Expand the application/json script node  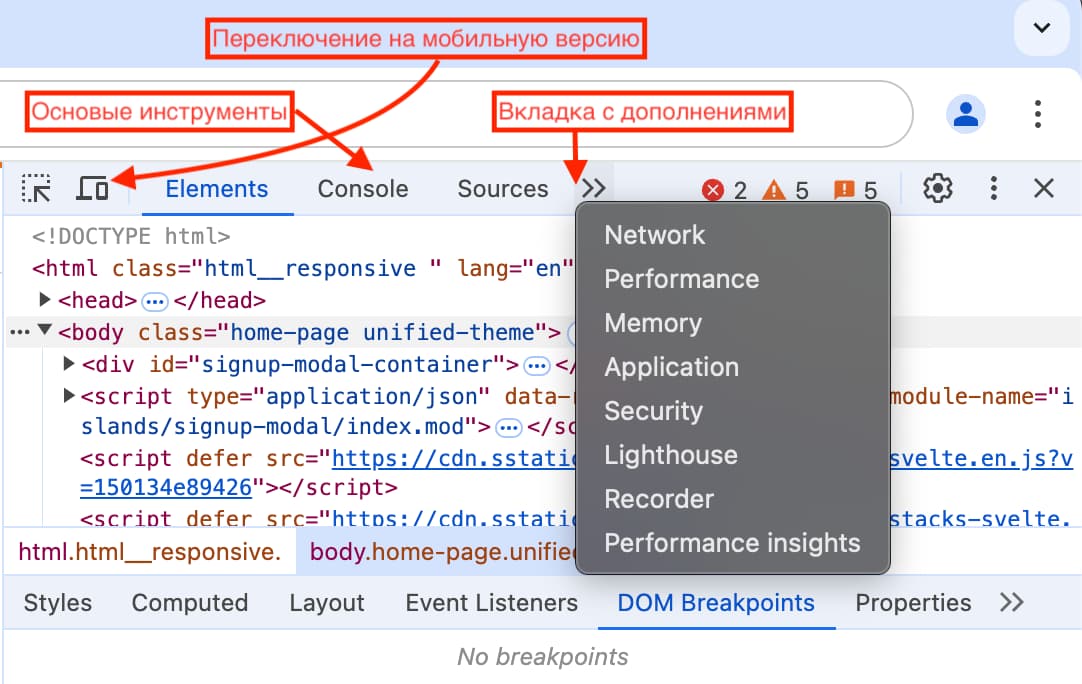point(68,395)
